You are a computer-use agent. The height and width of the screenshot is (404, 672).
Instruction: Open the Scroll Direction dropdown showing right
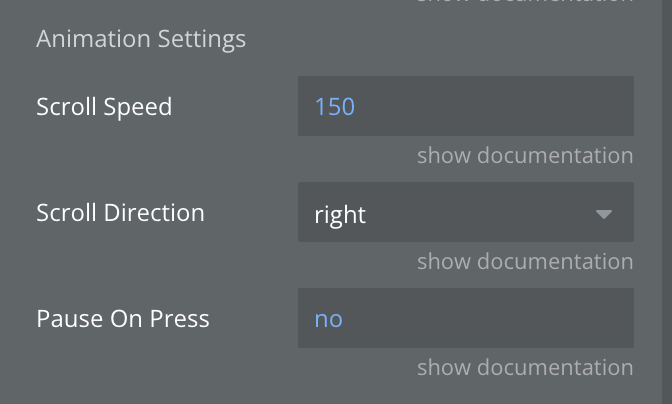pos(465,212)
